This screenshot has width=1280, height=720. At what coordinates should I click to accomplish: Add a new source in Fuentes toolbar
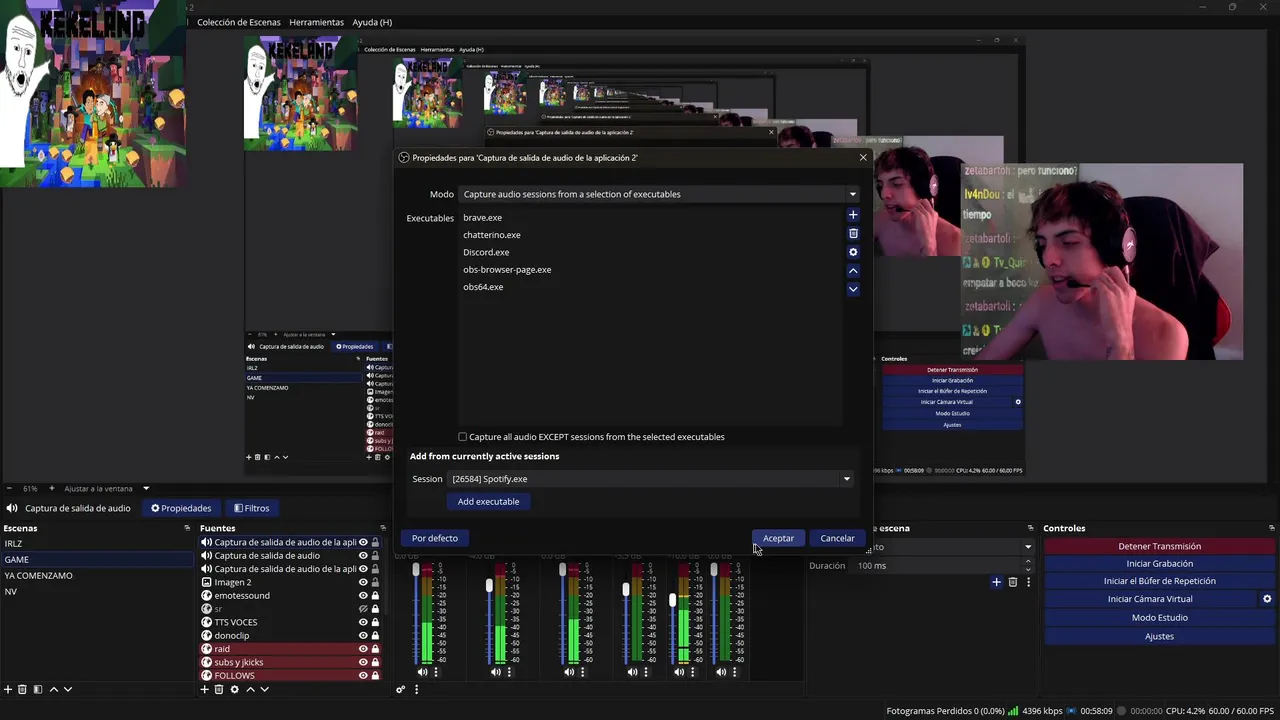(x=205, y=689)
